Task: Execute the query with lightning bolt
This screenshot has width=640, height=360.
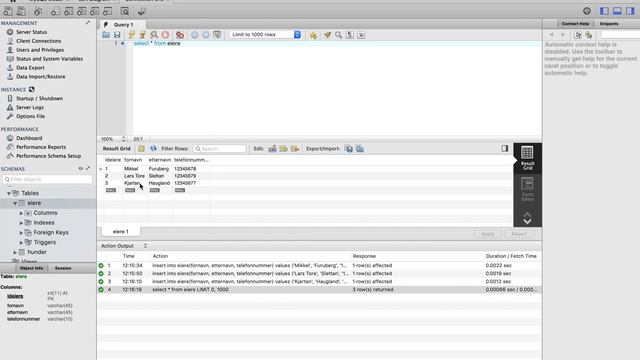Action: [x=131, y=35]
